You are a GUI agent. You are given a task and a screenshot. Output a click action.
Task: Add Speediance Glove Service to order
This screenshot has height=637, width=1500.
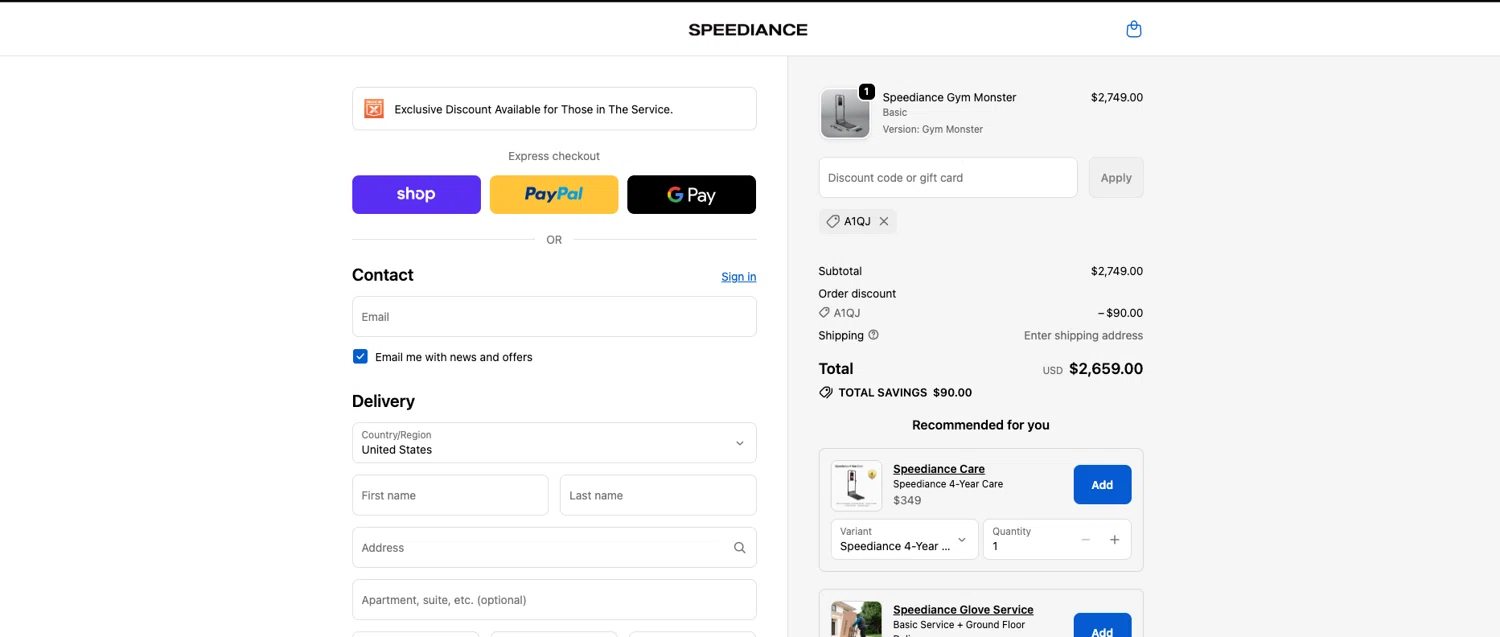tap(1102, 626)
